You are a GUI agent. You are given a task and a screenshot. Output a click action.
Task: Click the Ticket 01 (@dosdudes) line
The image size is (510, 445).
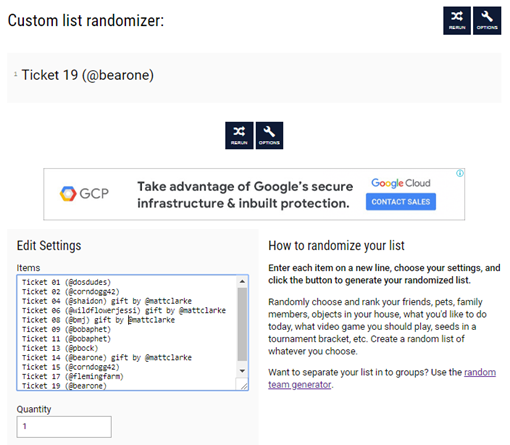(x=66, y=282)
